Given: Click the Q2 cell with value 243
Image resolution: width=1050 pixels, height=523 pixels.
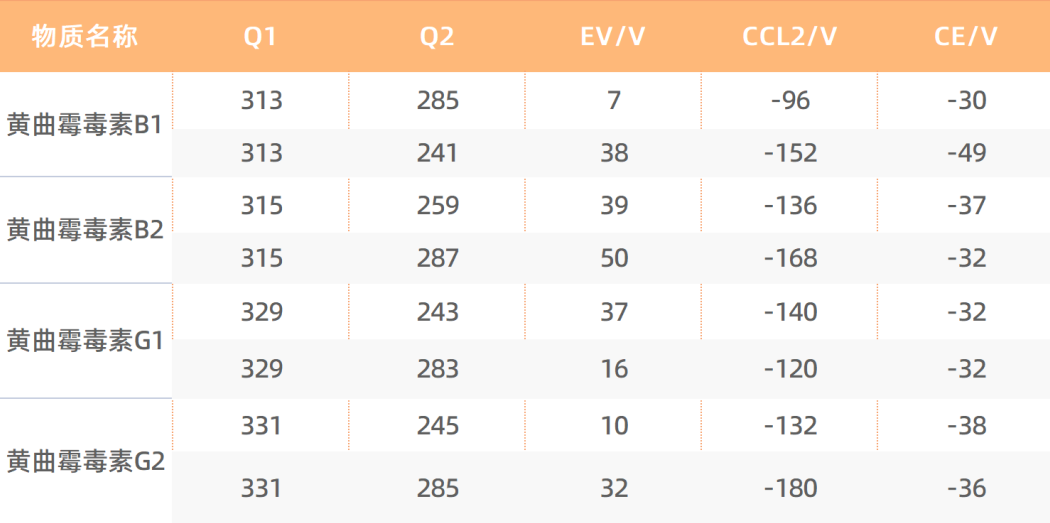Looking at the screenshot, I should [x=437, y=312].
